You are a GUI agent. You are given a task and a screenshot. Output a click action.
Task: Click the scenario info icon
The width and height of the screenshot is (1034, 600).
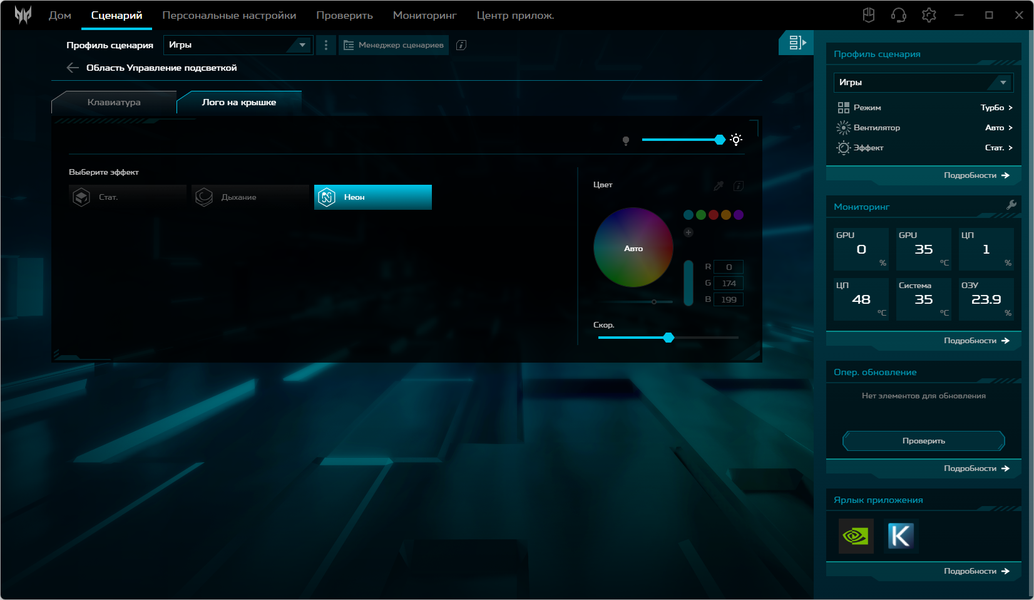coord(462,45)
